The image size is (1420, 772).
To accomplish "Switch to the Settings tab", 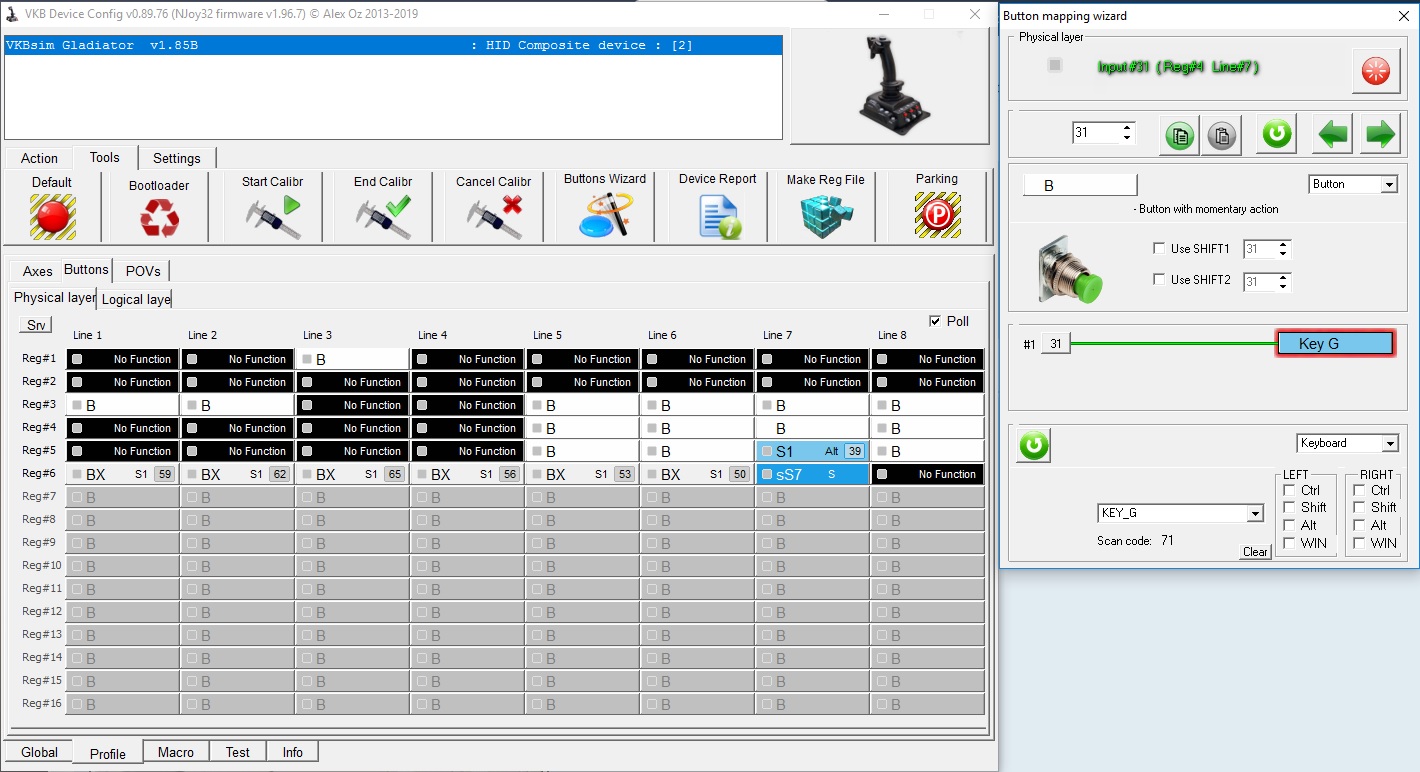I will 177,158.
